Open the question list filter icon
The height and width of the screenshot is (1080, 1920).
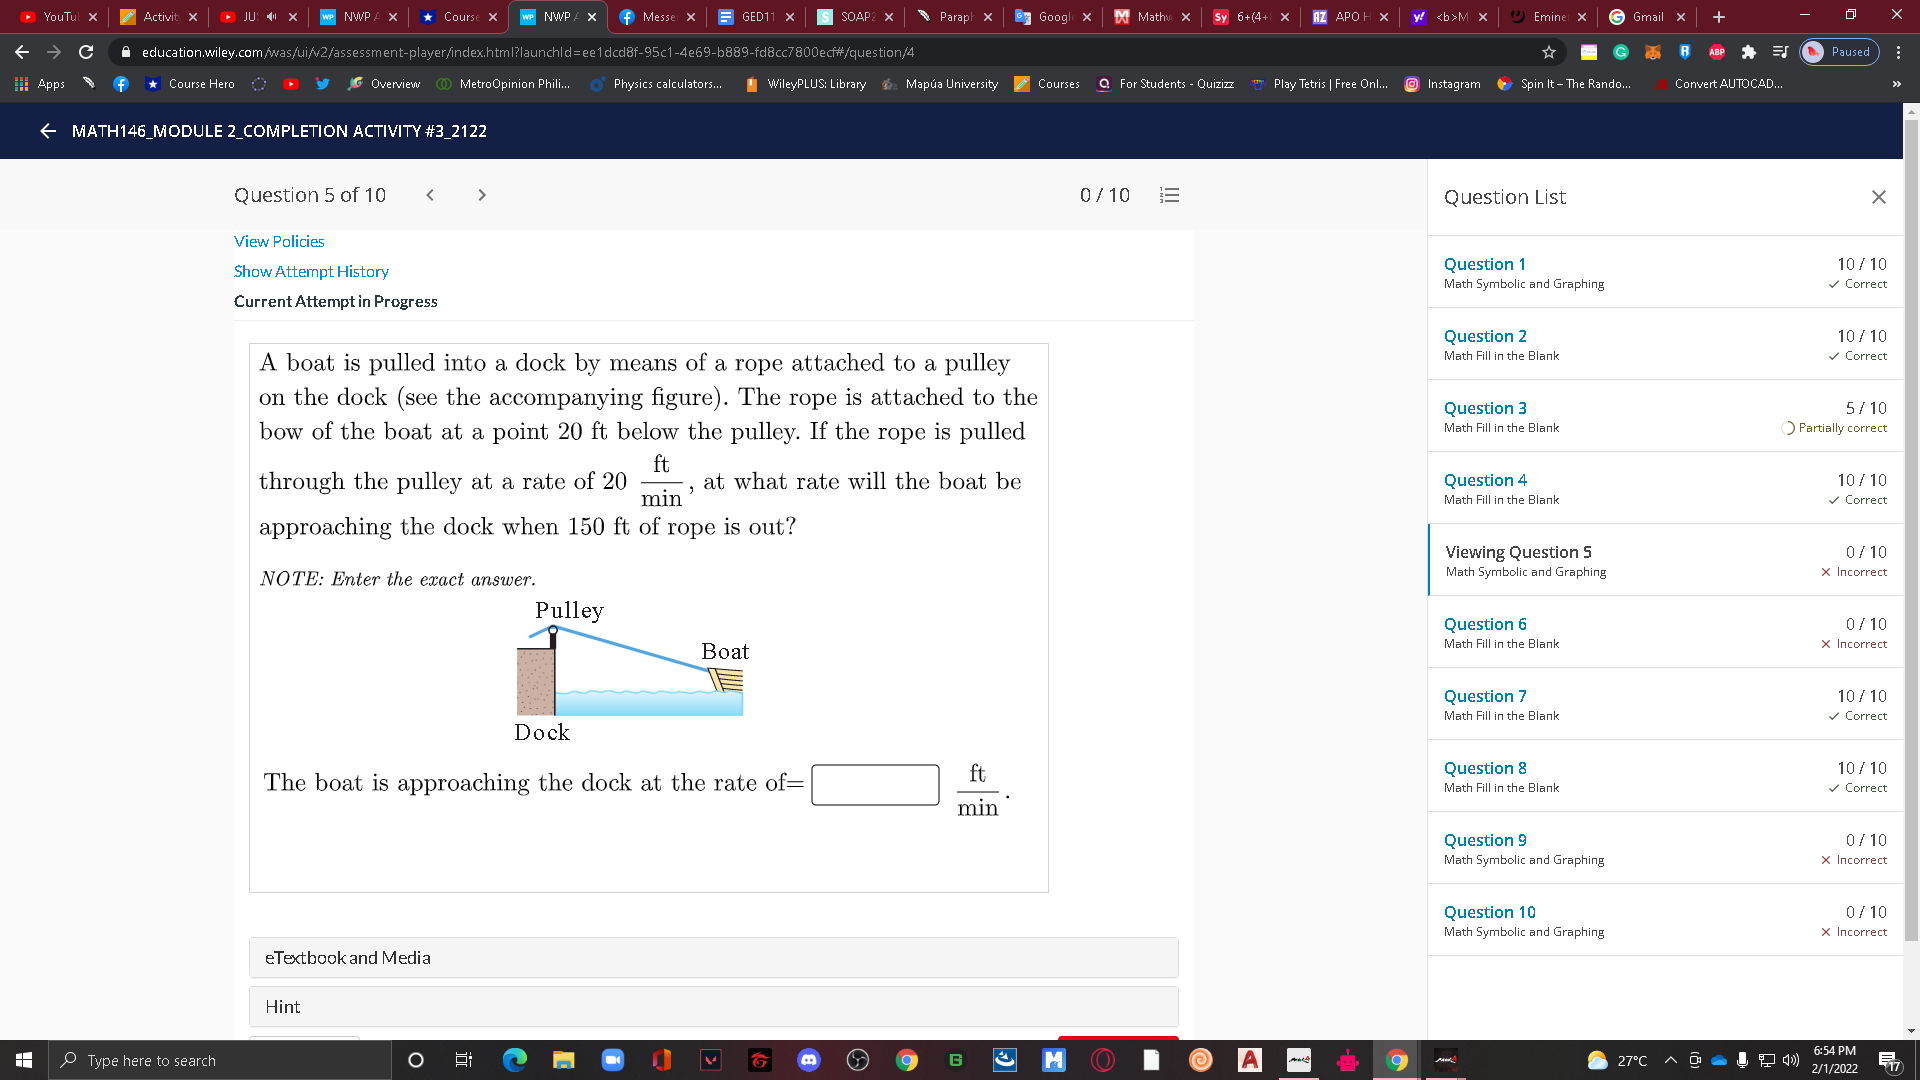(1169, 195)
